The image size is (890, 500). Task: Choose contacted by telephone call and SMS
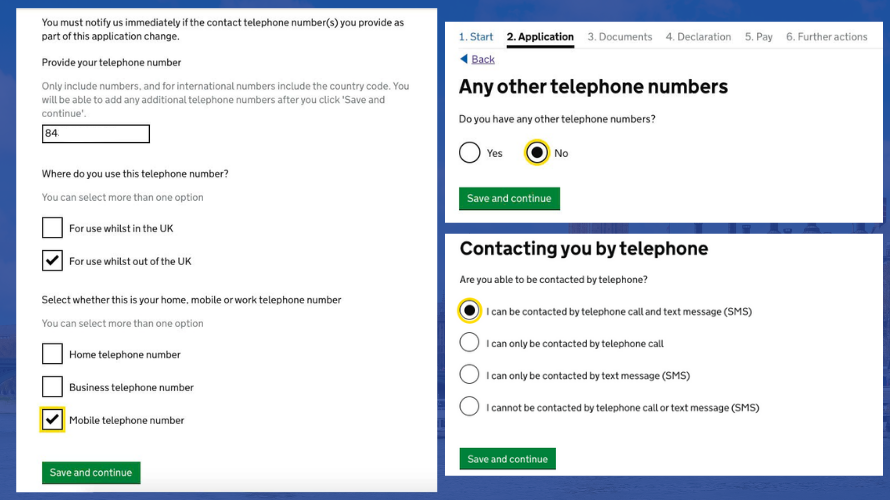coord(469,310)
